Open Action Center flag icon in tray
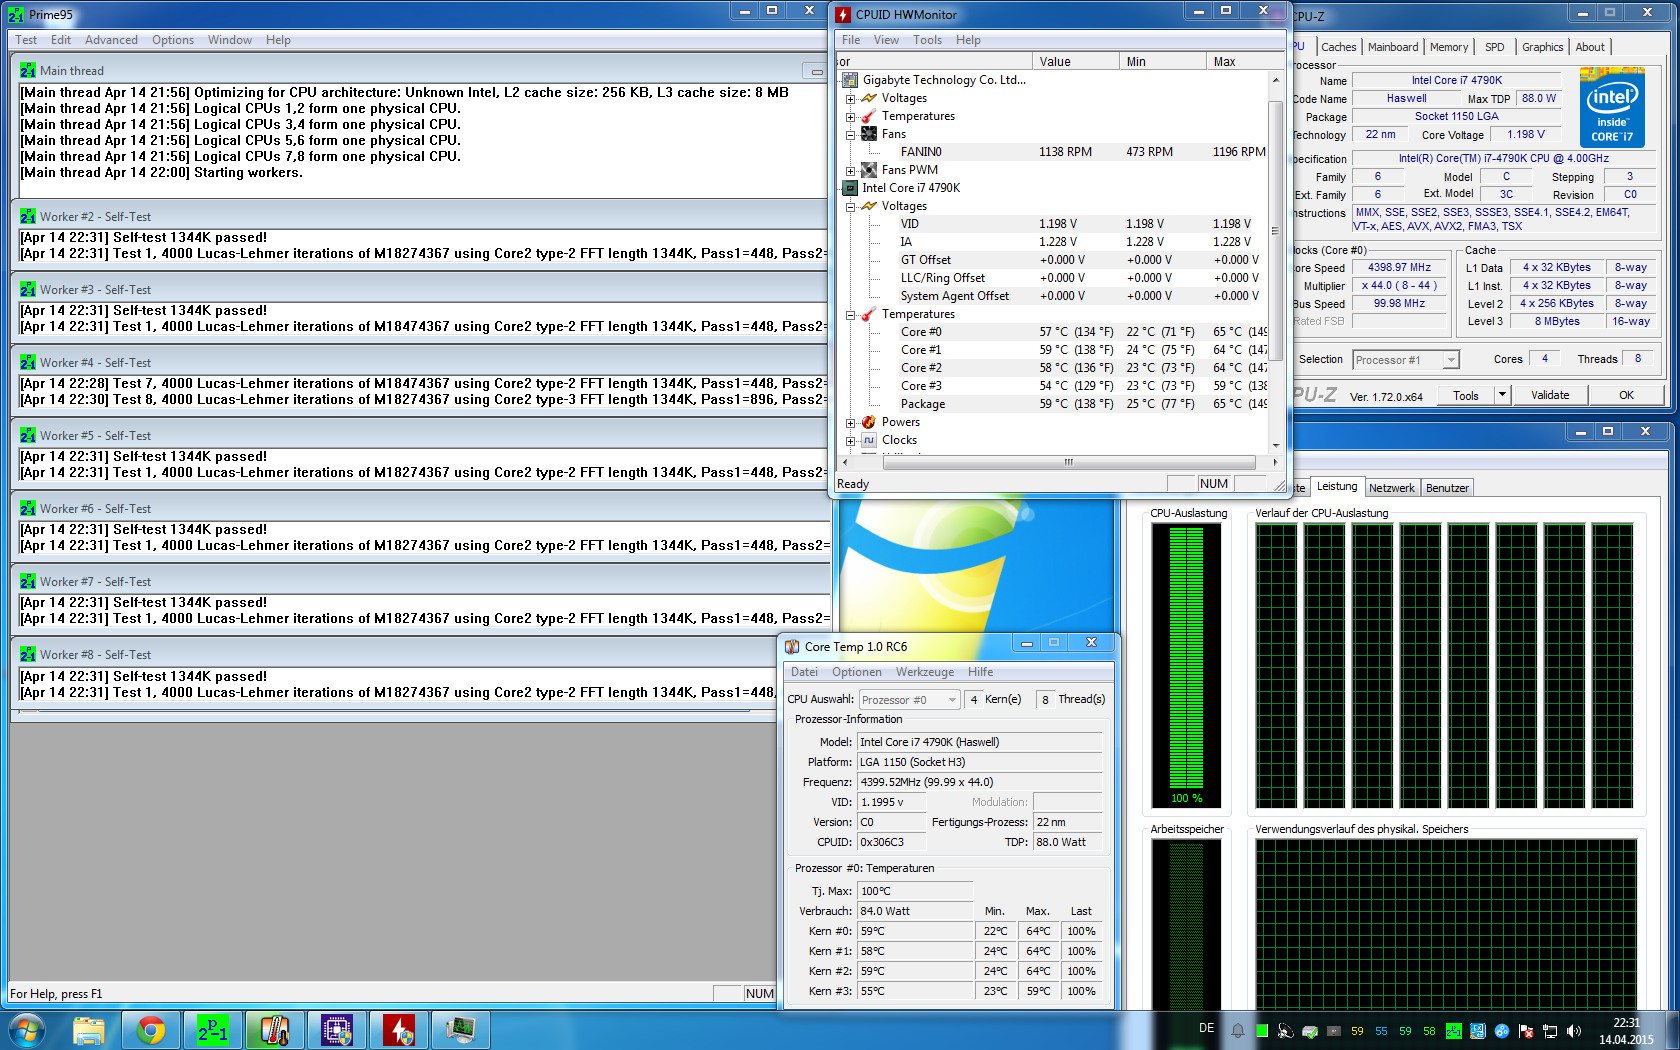The height and width of the screenshot is (1050, 1680). (x=1526, y=1031)
